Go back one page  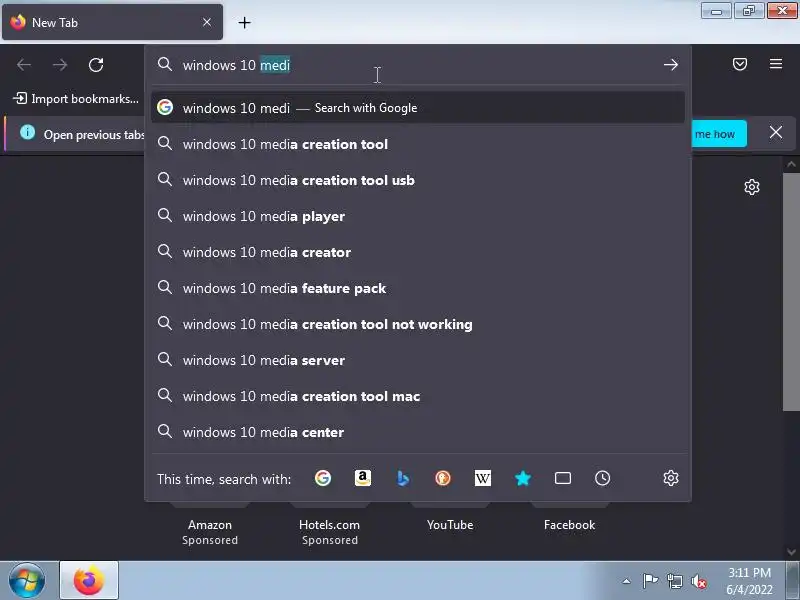pyautogui.click(x=24, y=65)
